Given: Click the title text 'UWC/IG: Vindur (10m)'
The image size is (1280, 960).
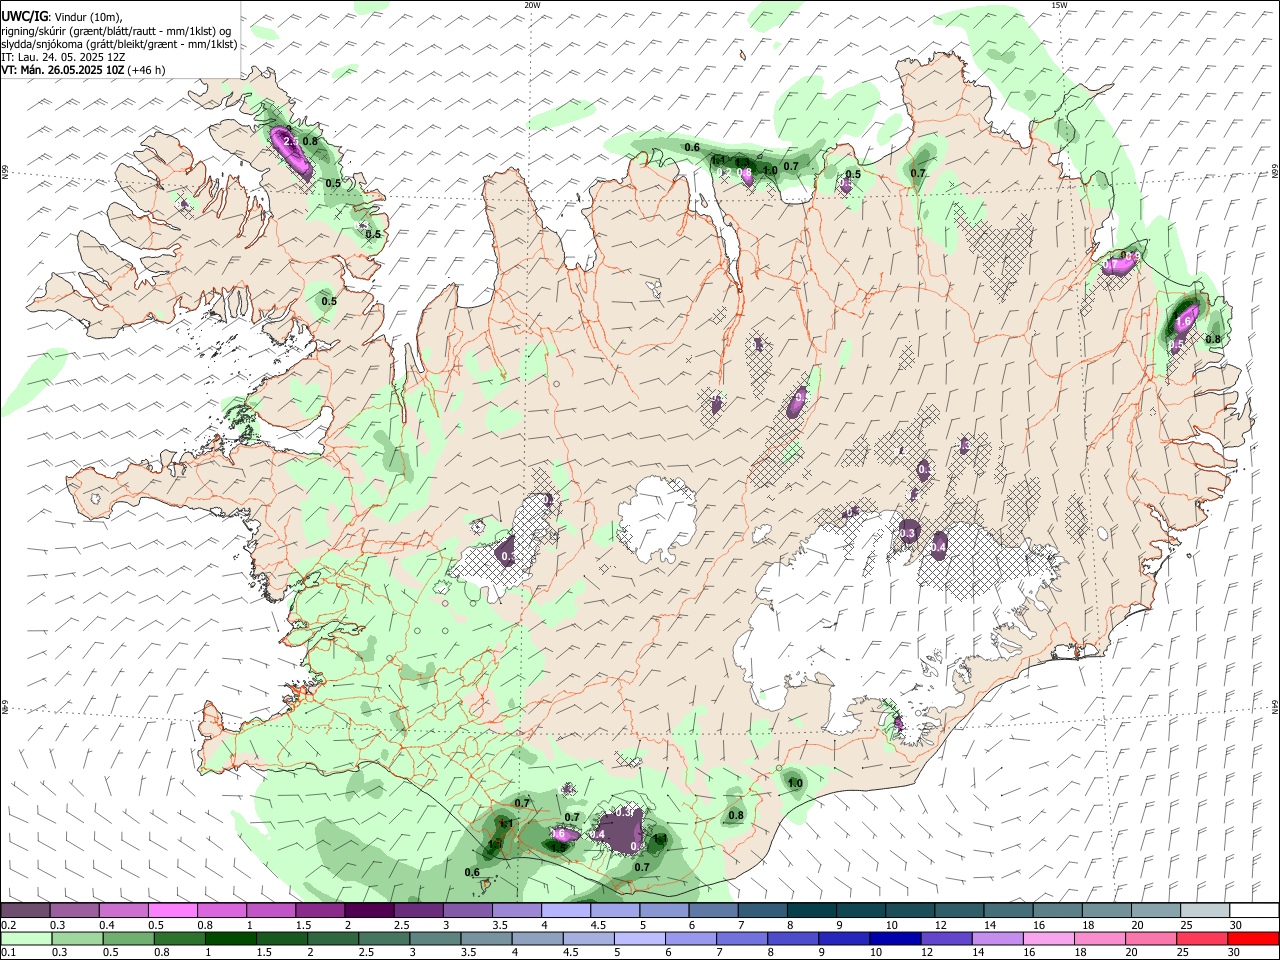Looking at the screenshot, I should (x=60, y=16).
